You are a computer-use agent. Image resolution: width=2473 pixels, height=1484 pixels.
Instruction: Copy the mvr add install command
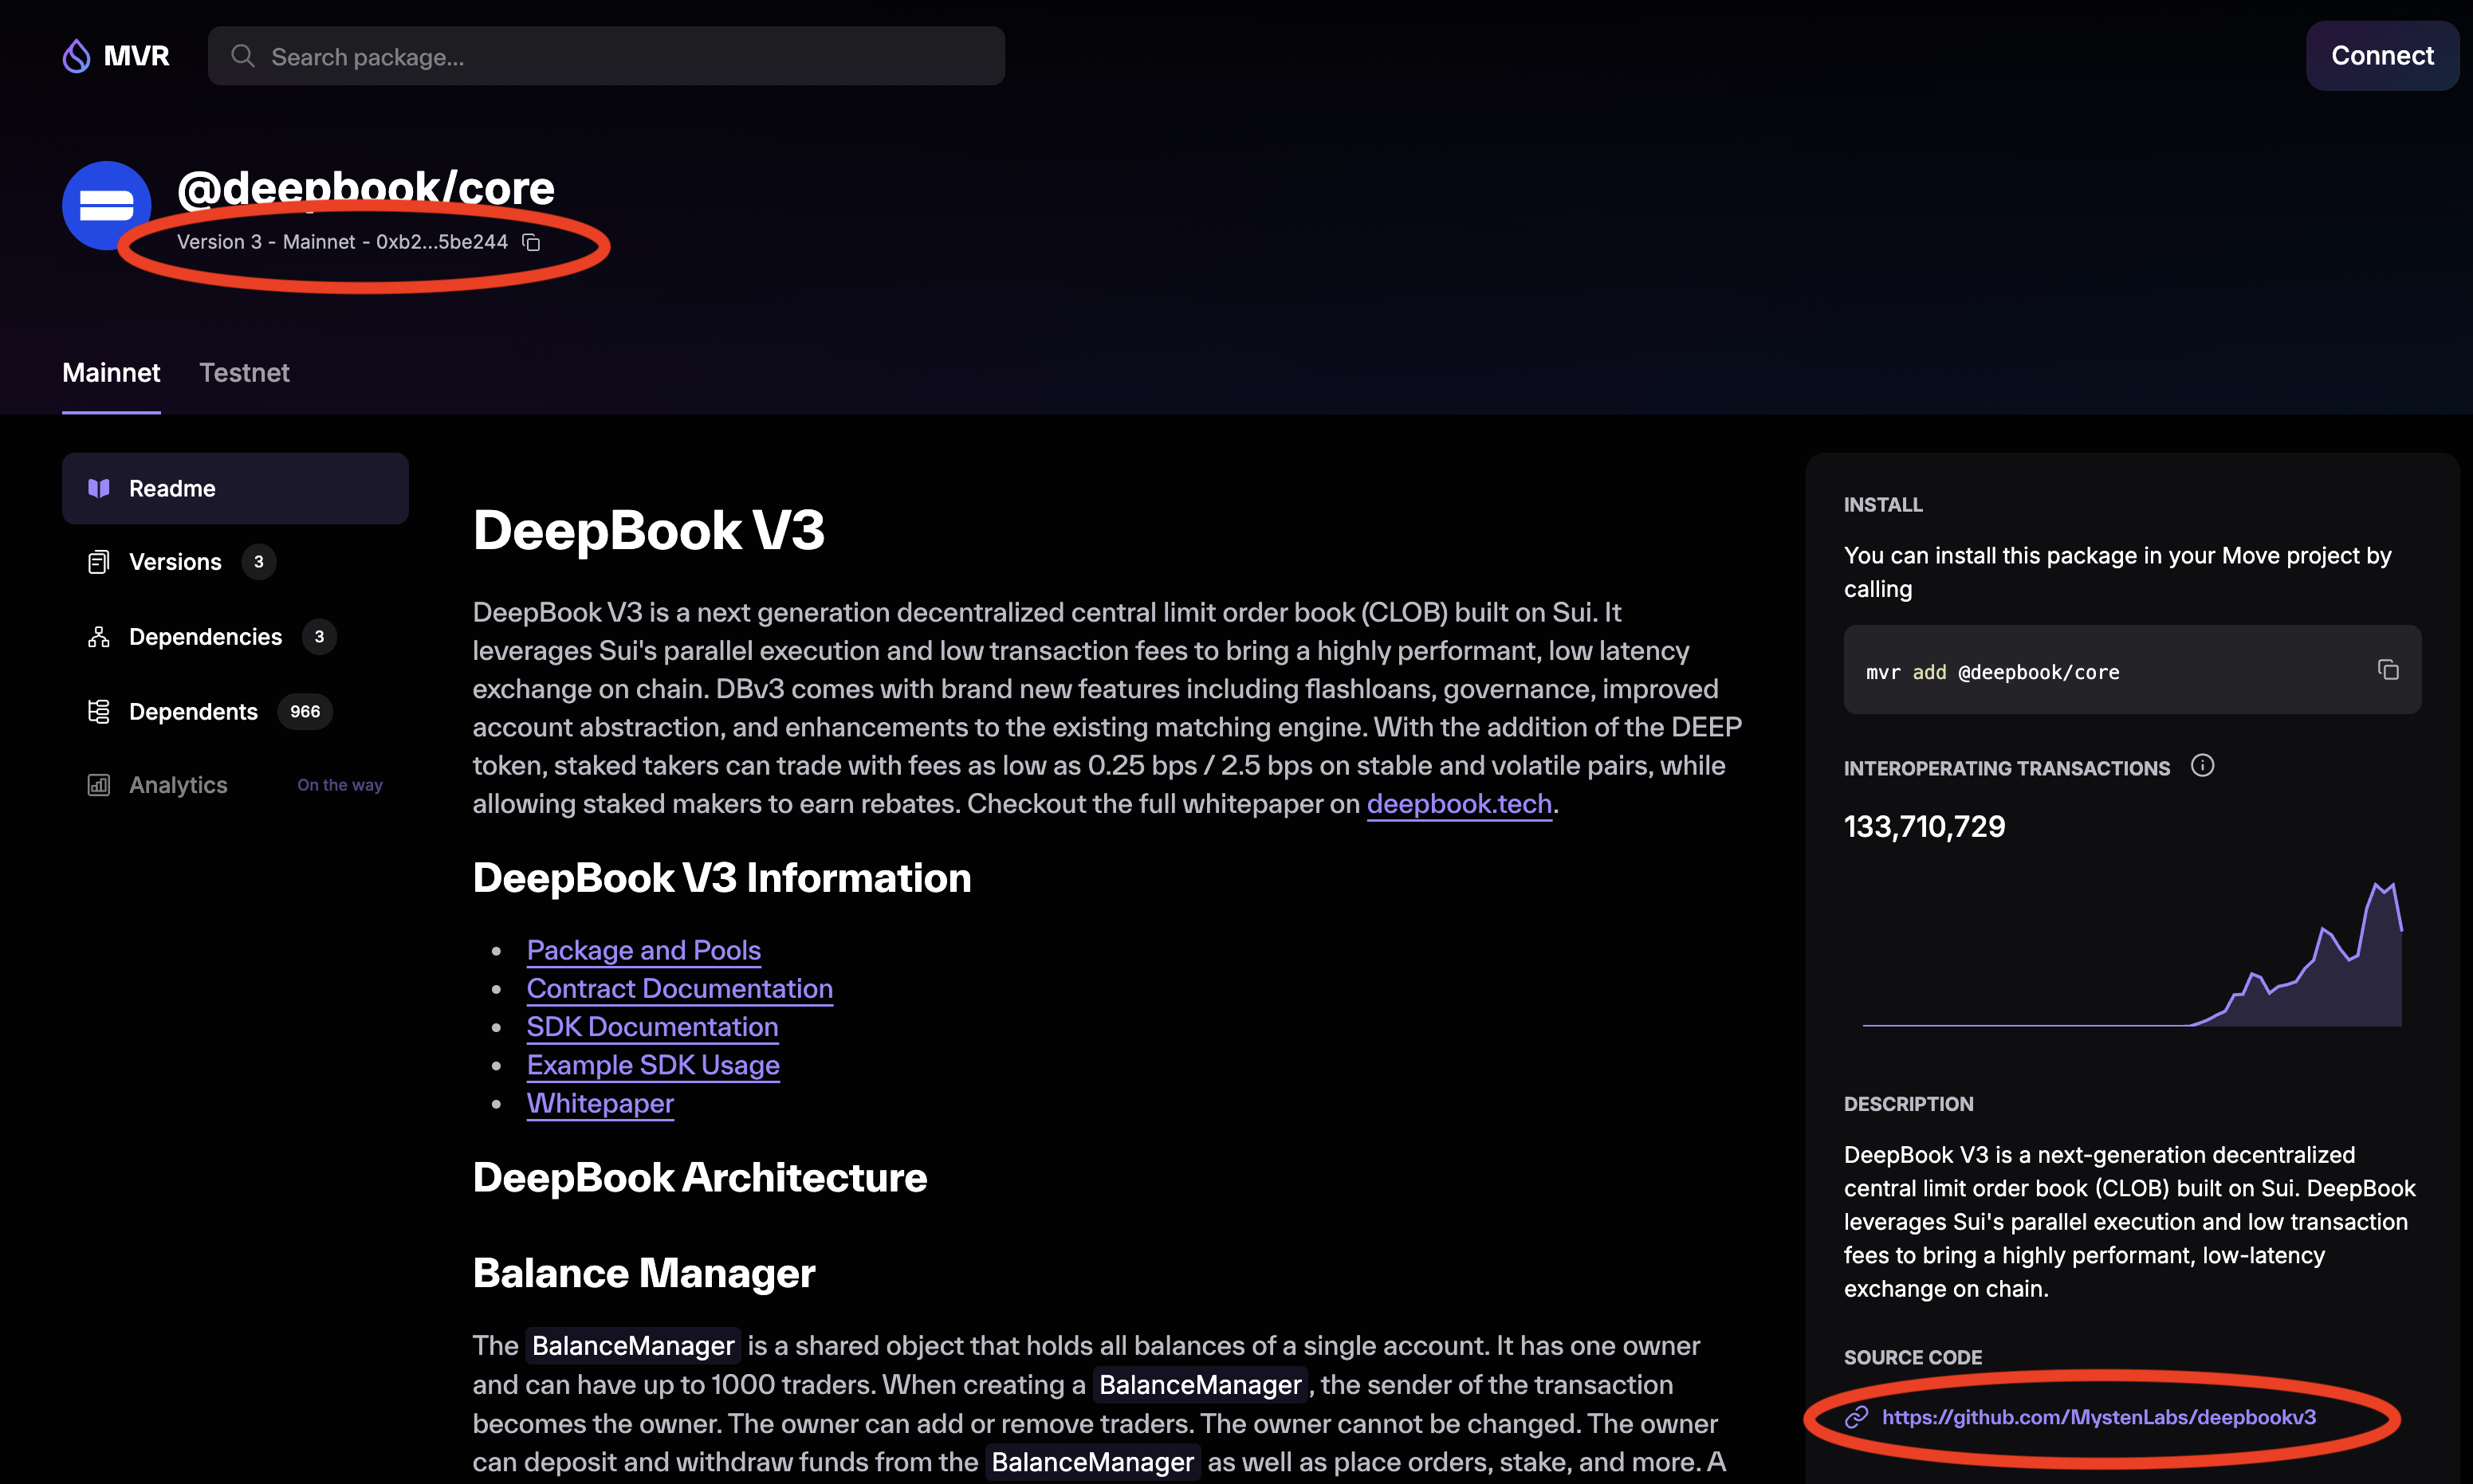(x=2389, y=669)
